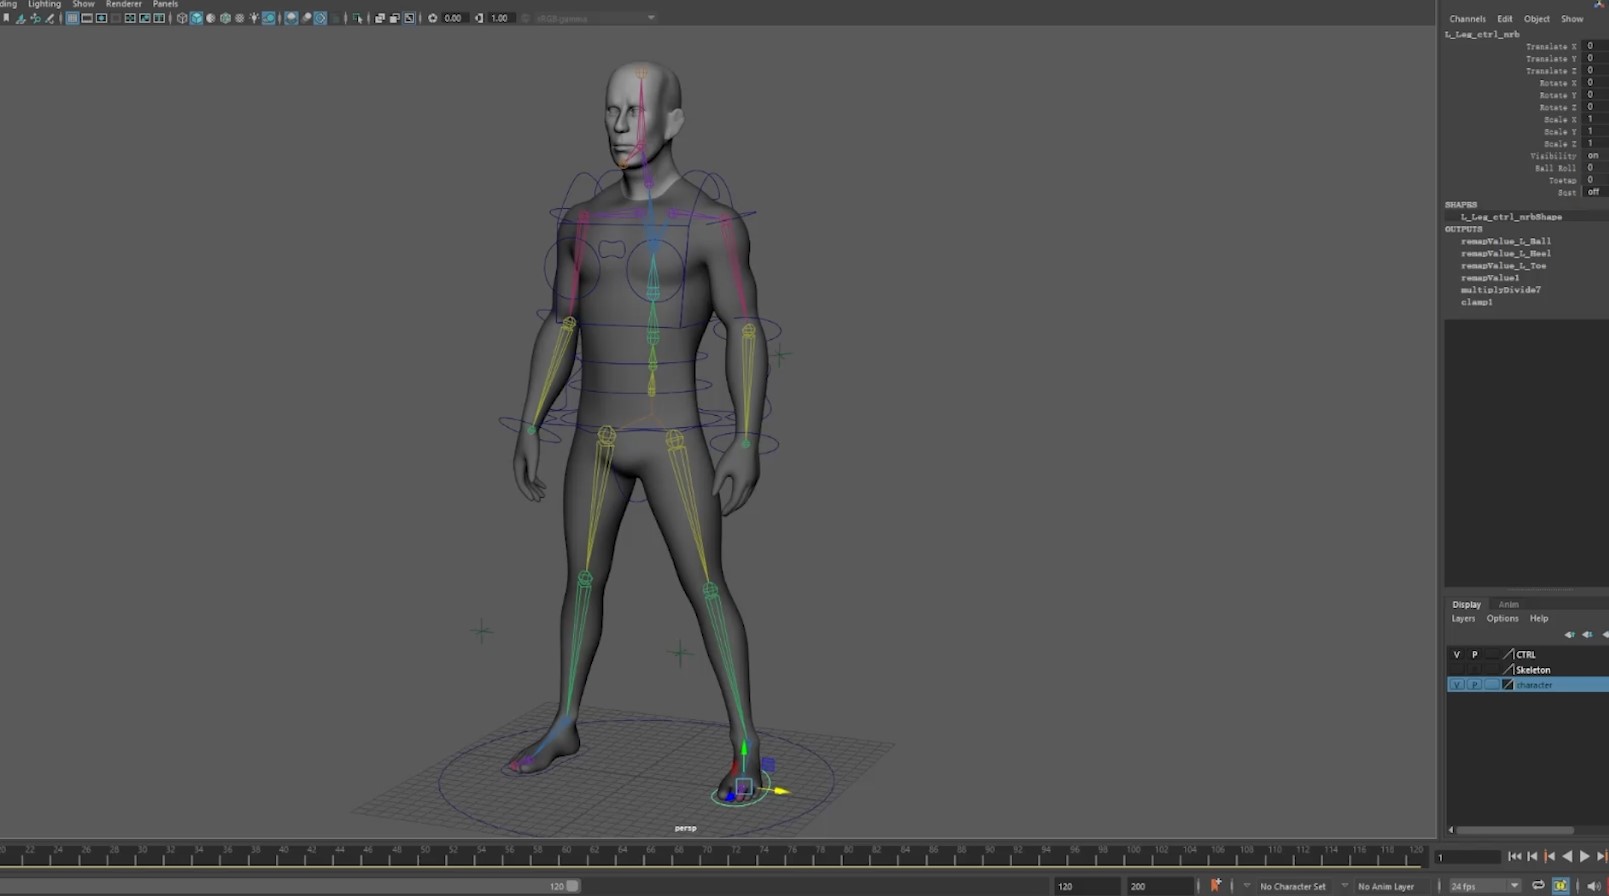Open the Layers menu in layer editor

(x=1463, y=618)
